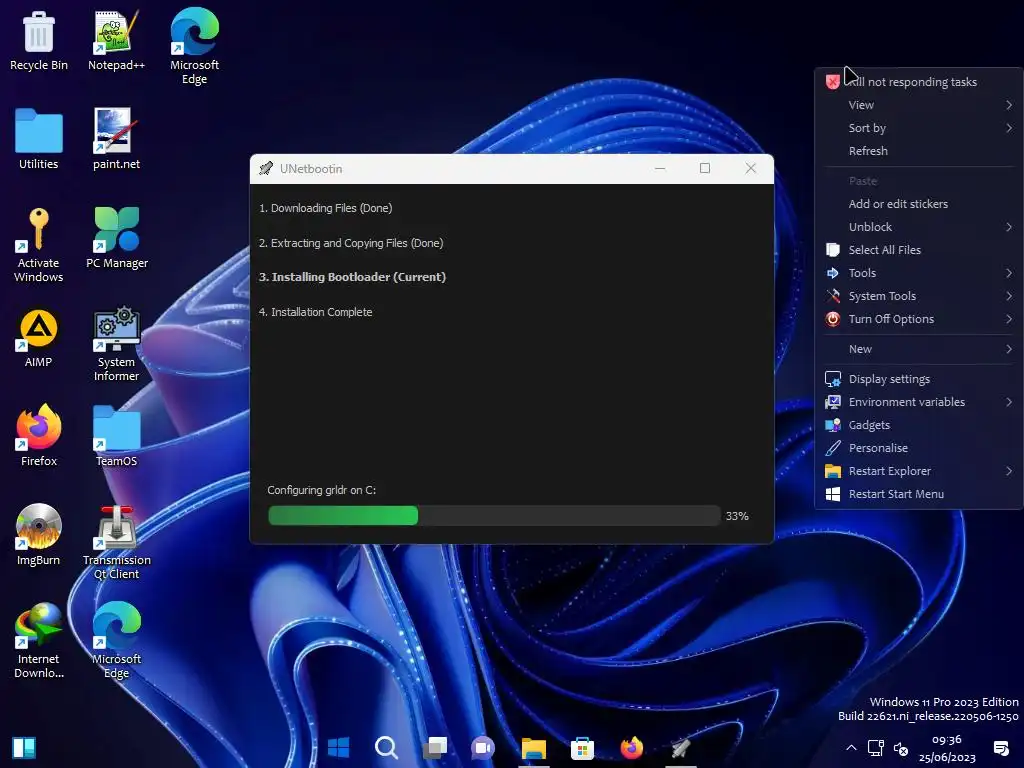The image size is (1024, 768).
Task: Click the UNetbootin title bar rocket icon
Action: (x=266, y=168)
